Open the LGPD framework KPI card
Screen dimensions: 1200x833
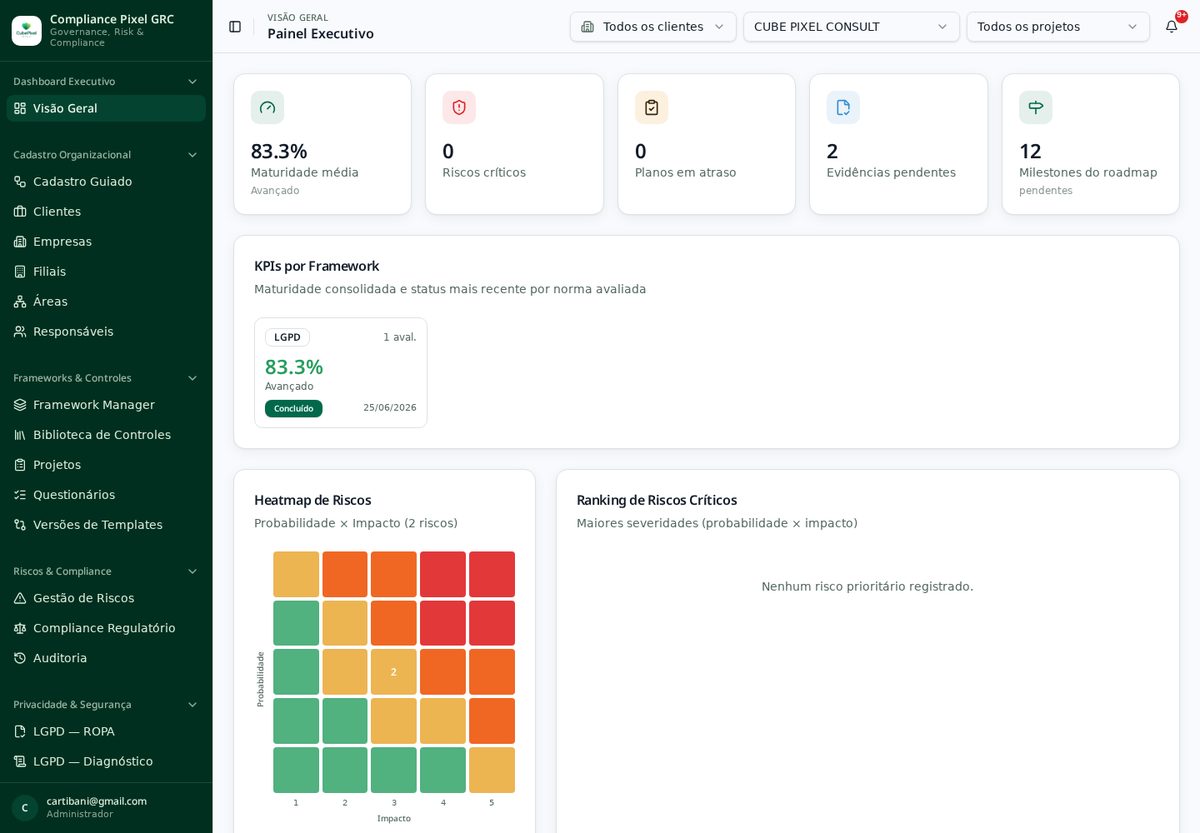340,373
